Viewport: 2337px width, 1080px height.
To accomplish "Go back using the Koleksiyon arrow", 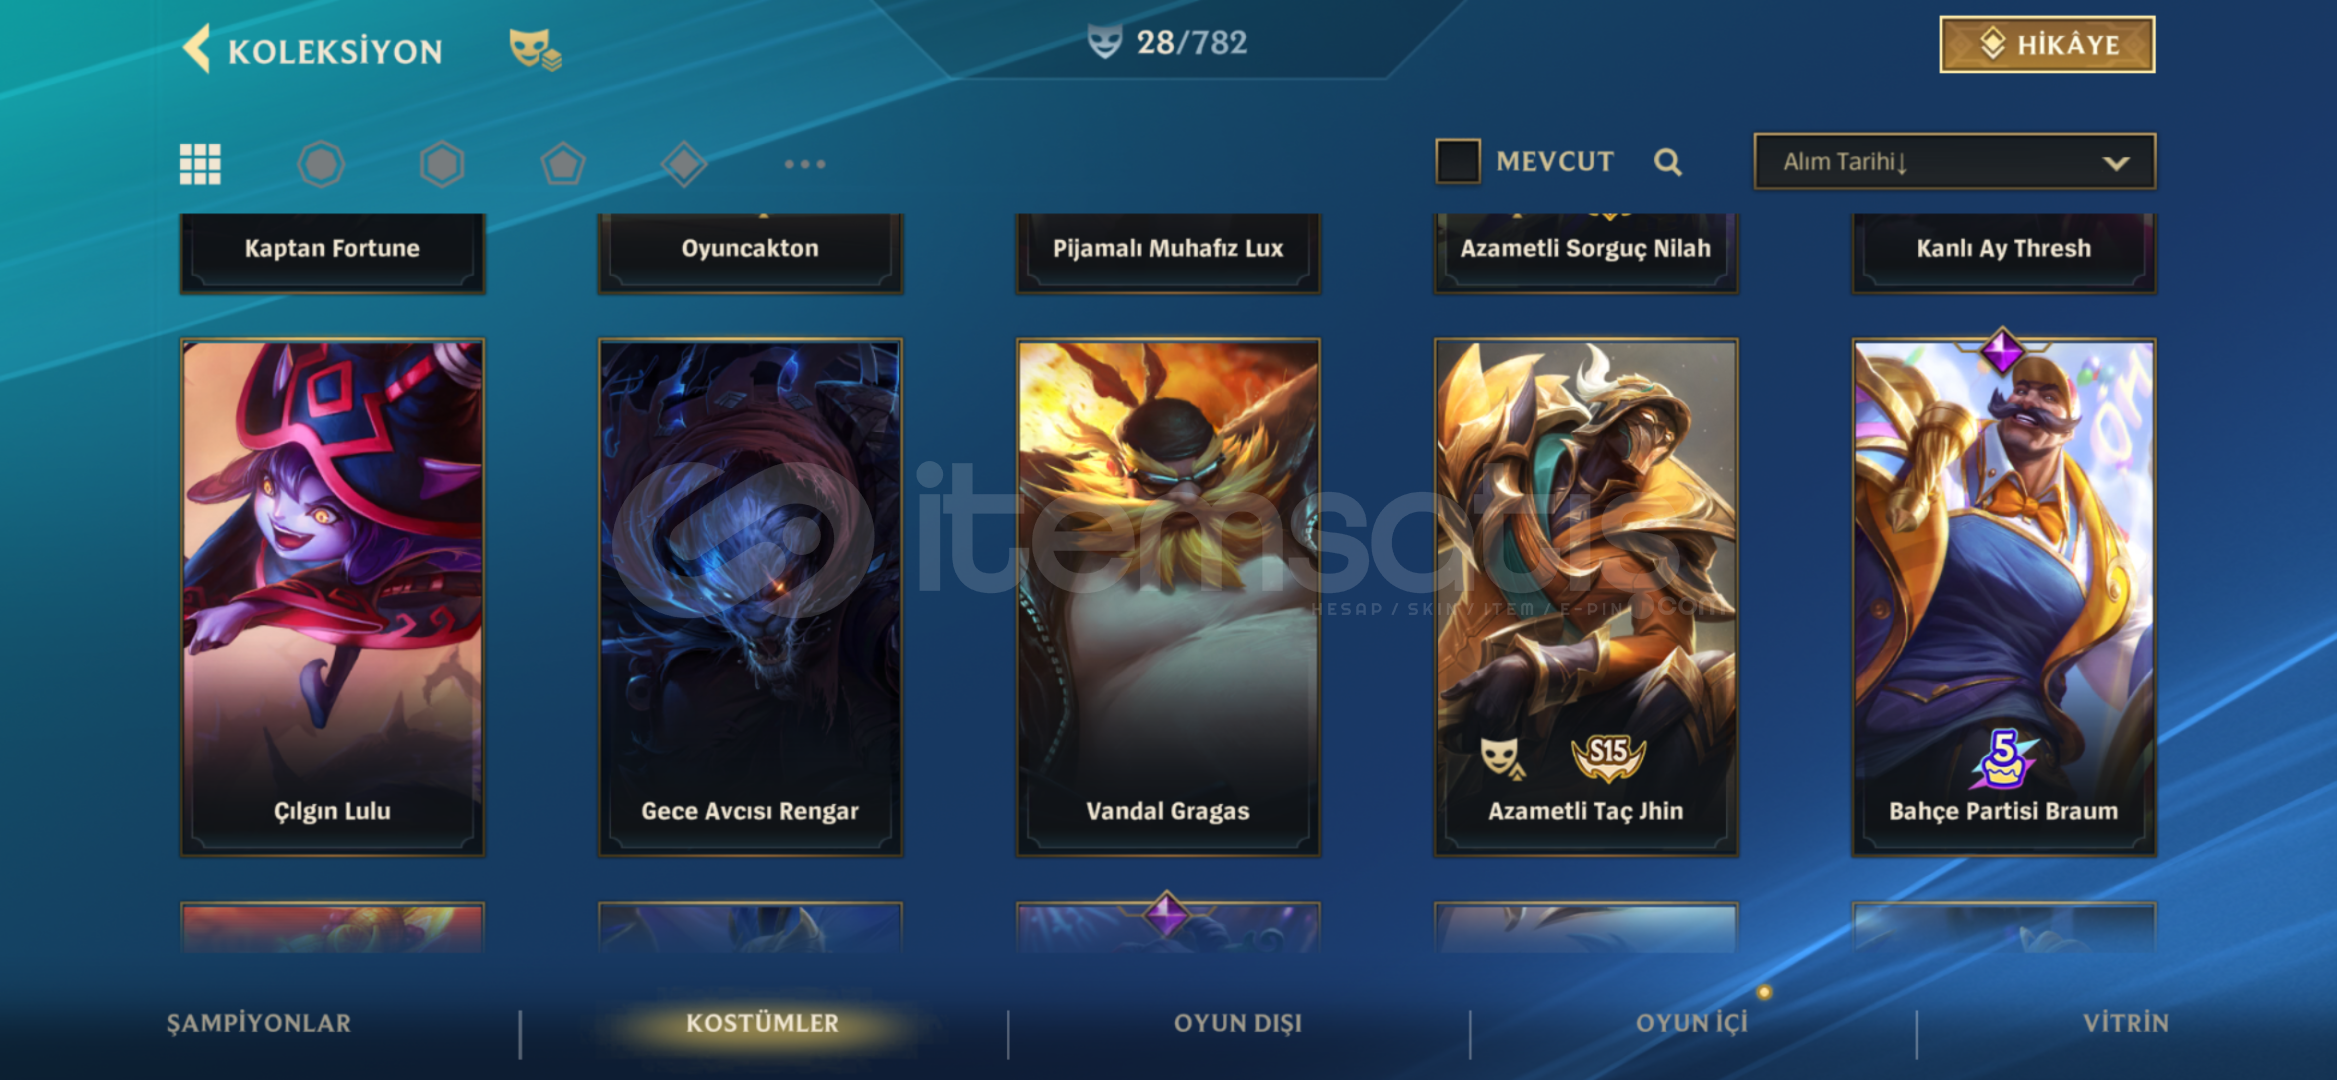I will [197, 49].
